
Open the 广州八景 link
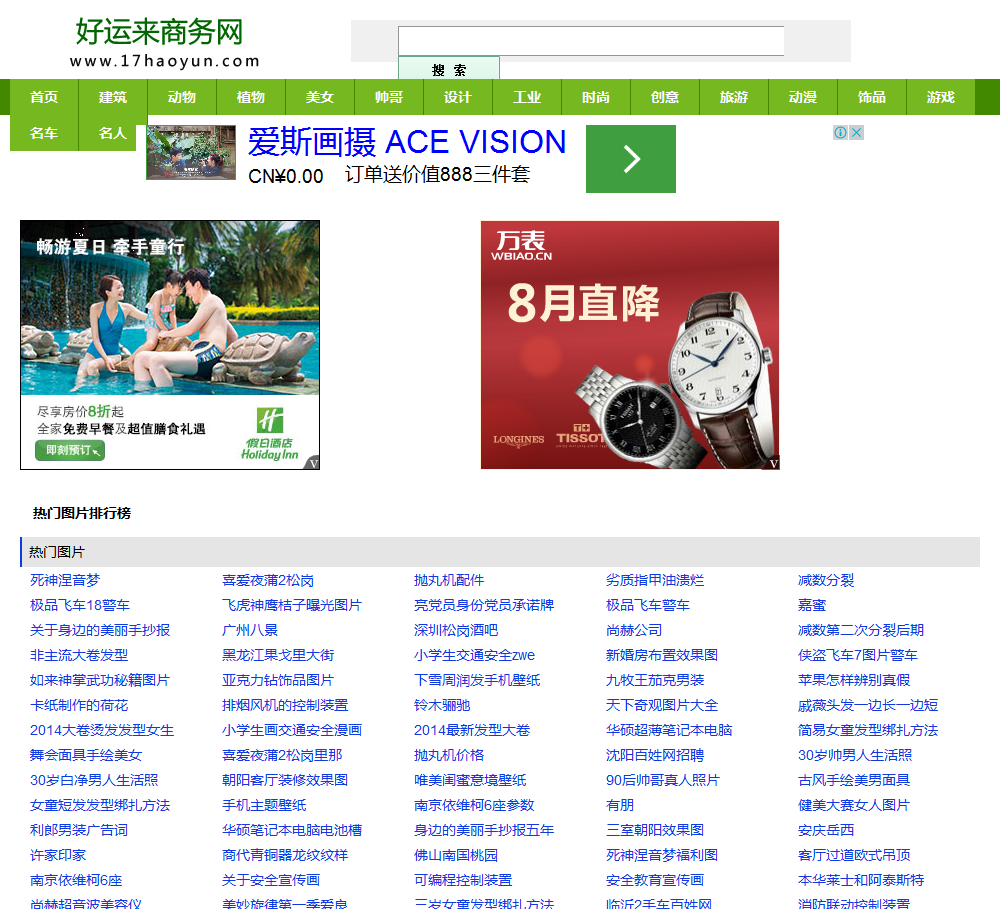[250, 630]
